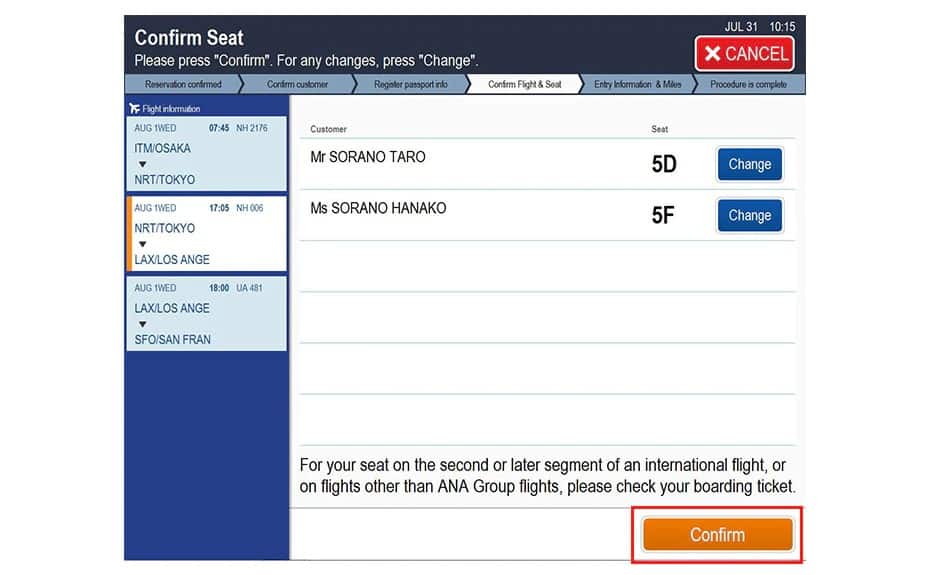Select the NRT/TOKYO to LAX flight card

click(x=207, y=233)
